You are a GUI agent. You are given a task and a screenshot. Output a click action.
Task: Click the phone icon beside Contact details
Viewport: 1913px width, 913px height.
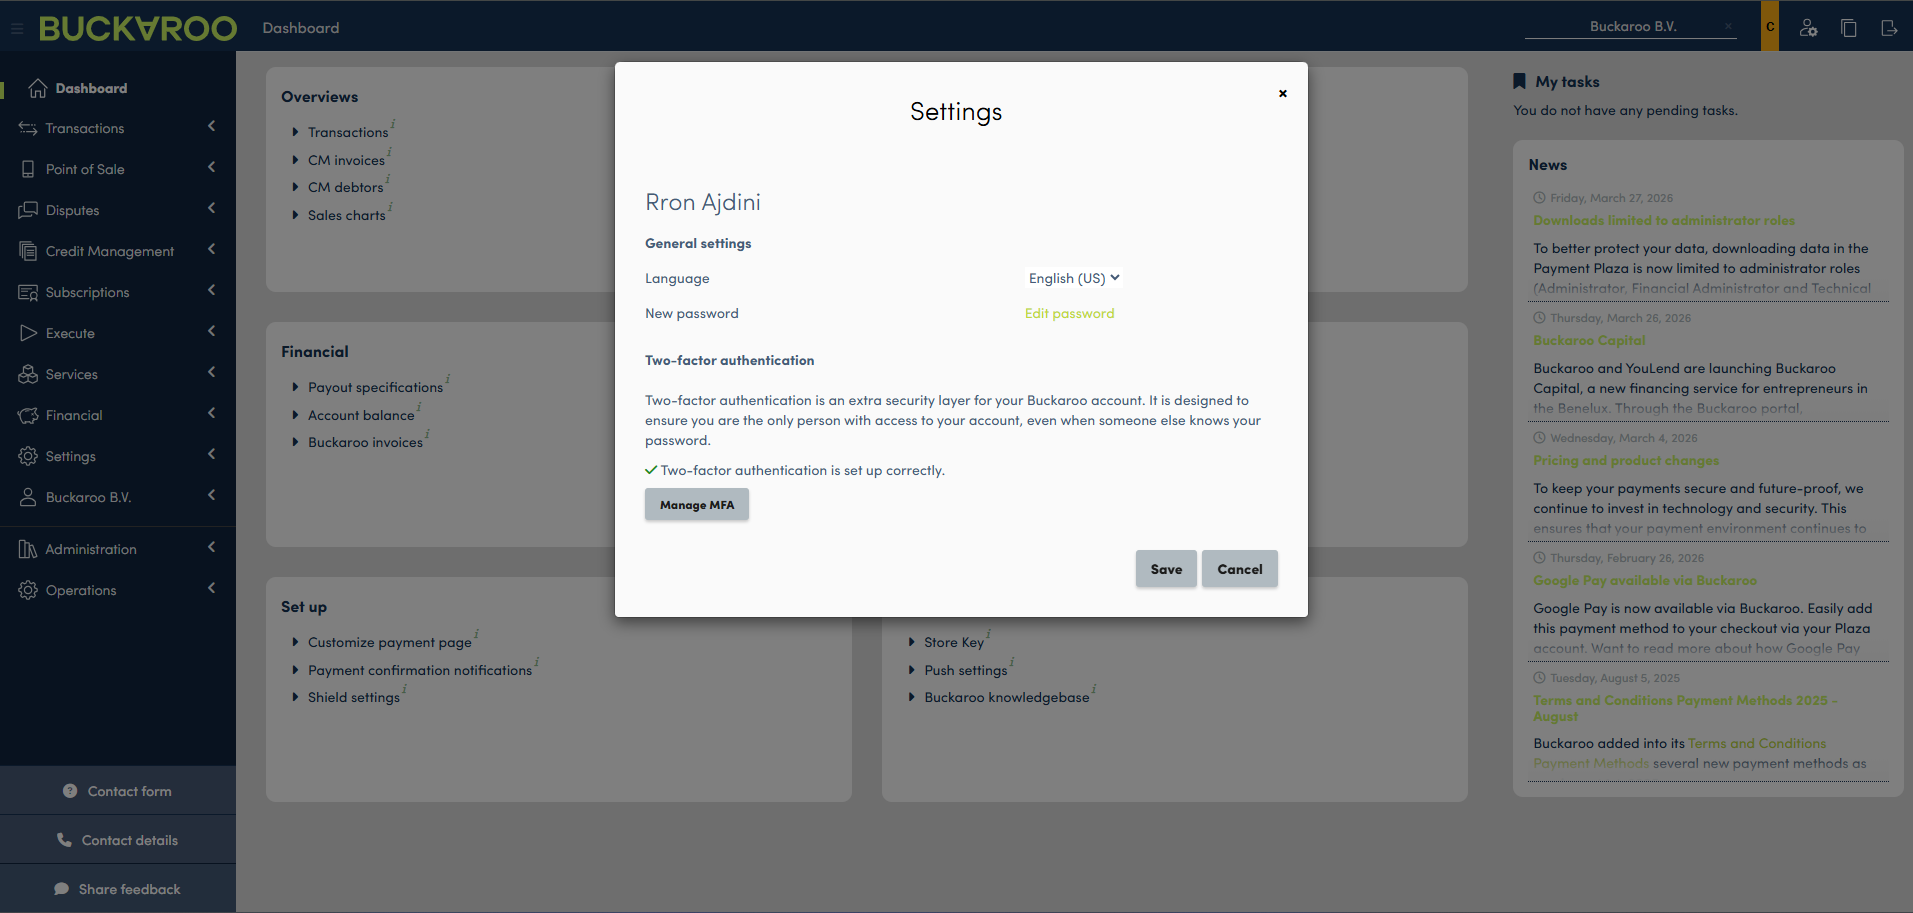pyautogui.click(x=64, y=840)
